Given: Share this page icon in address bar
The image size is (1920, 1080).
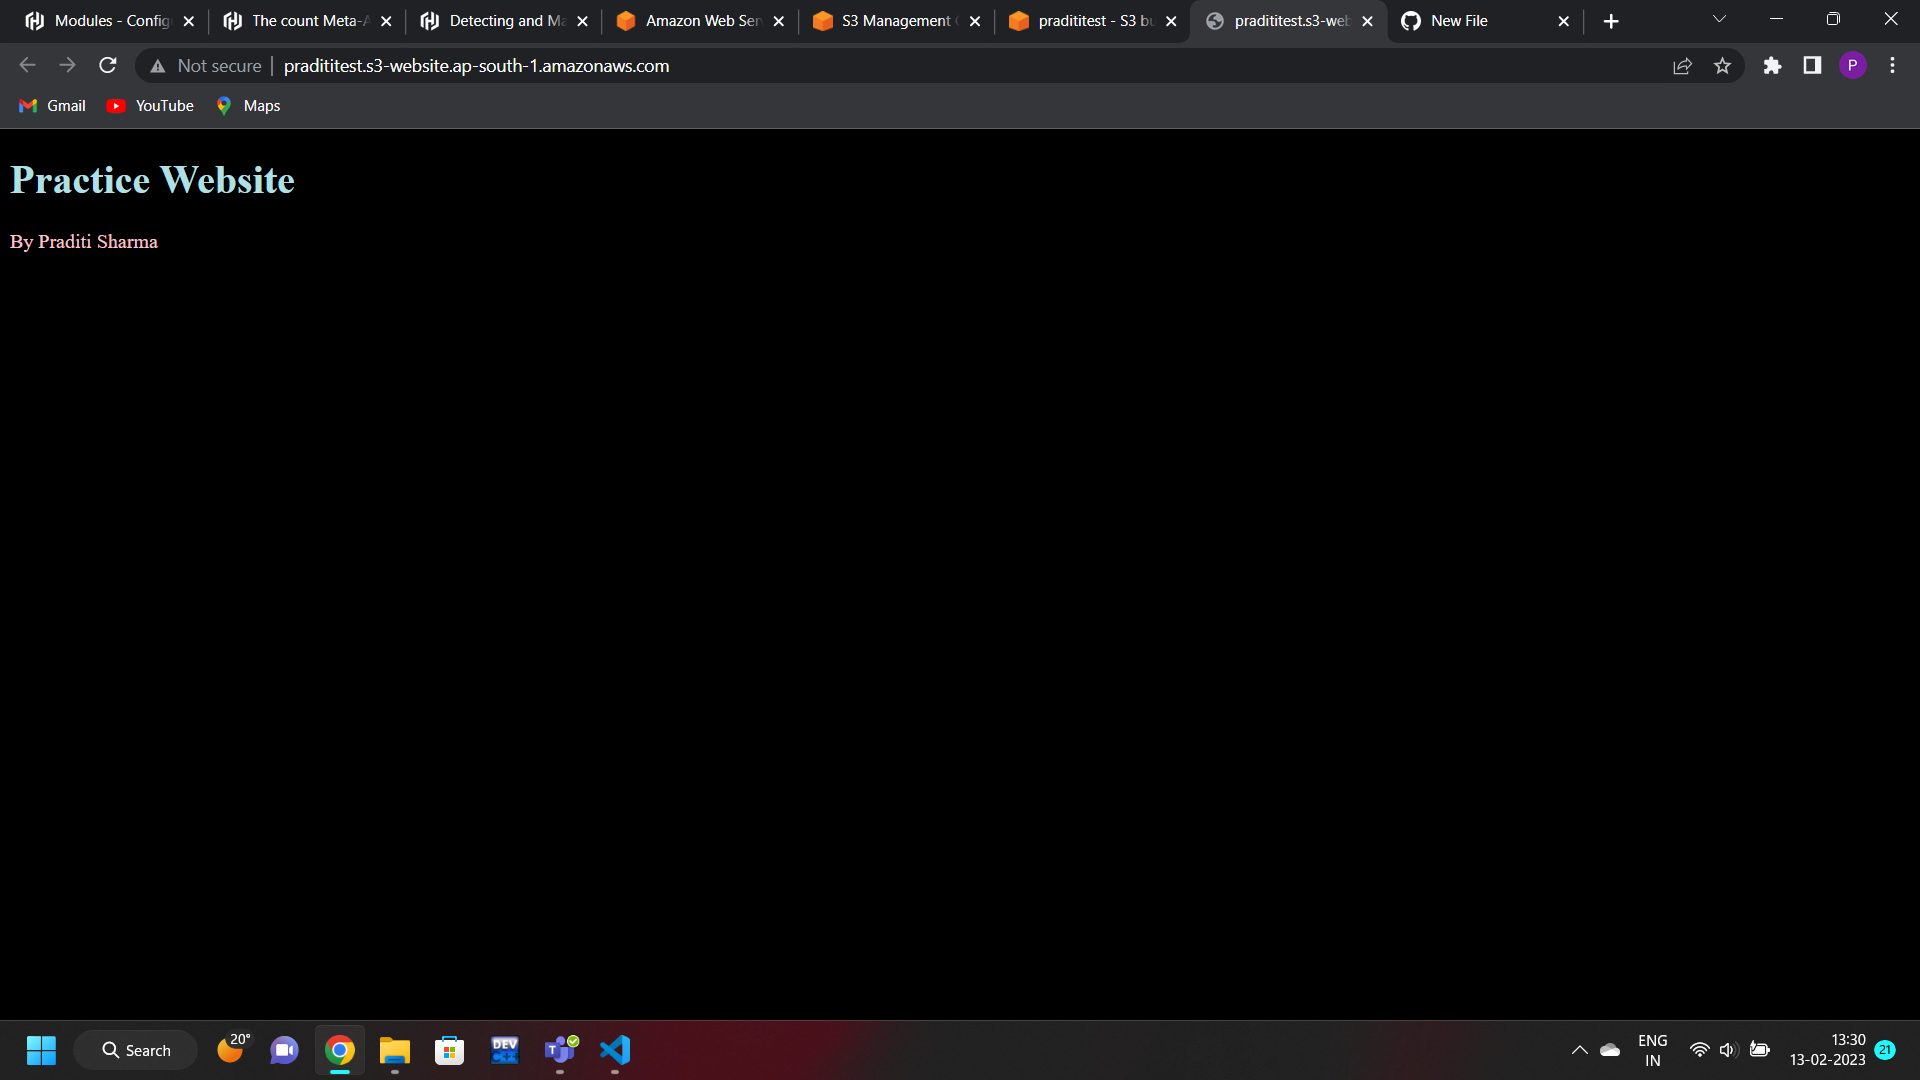Looking at the screenshot, I should (1682, 66).
